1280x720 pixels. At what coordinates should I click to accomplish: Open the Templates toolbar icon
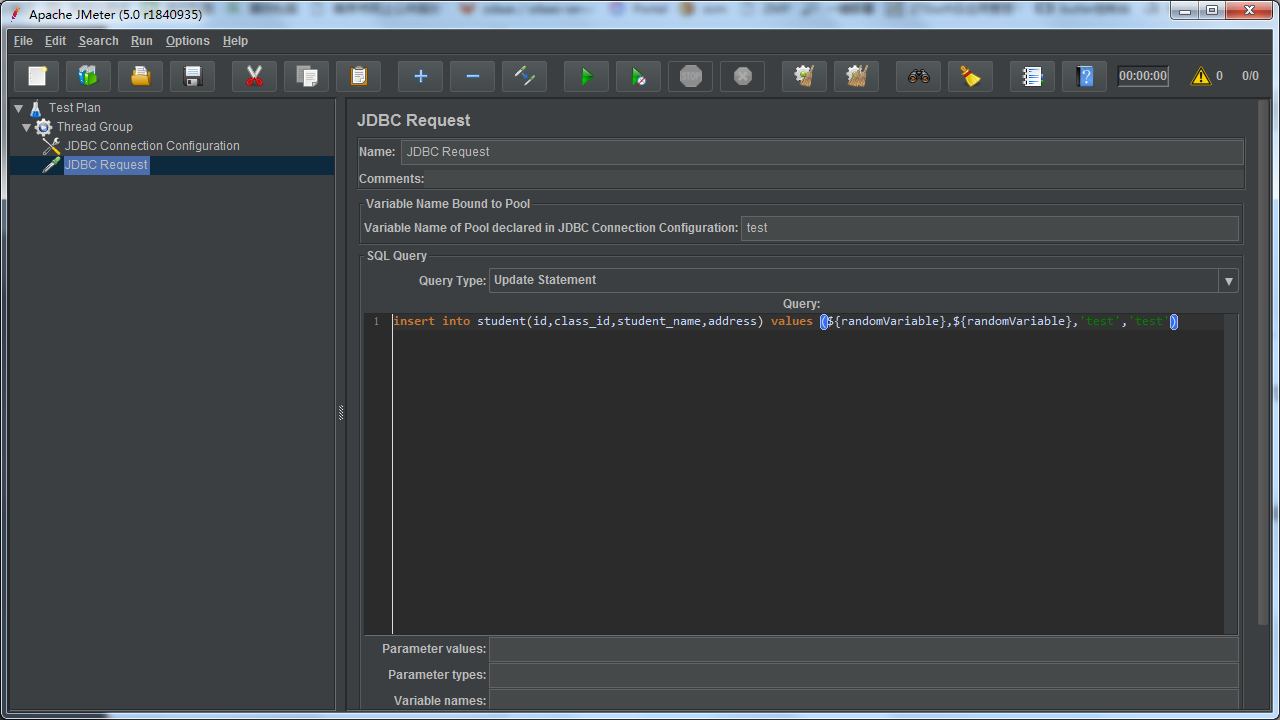(89, 76)
